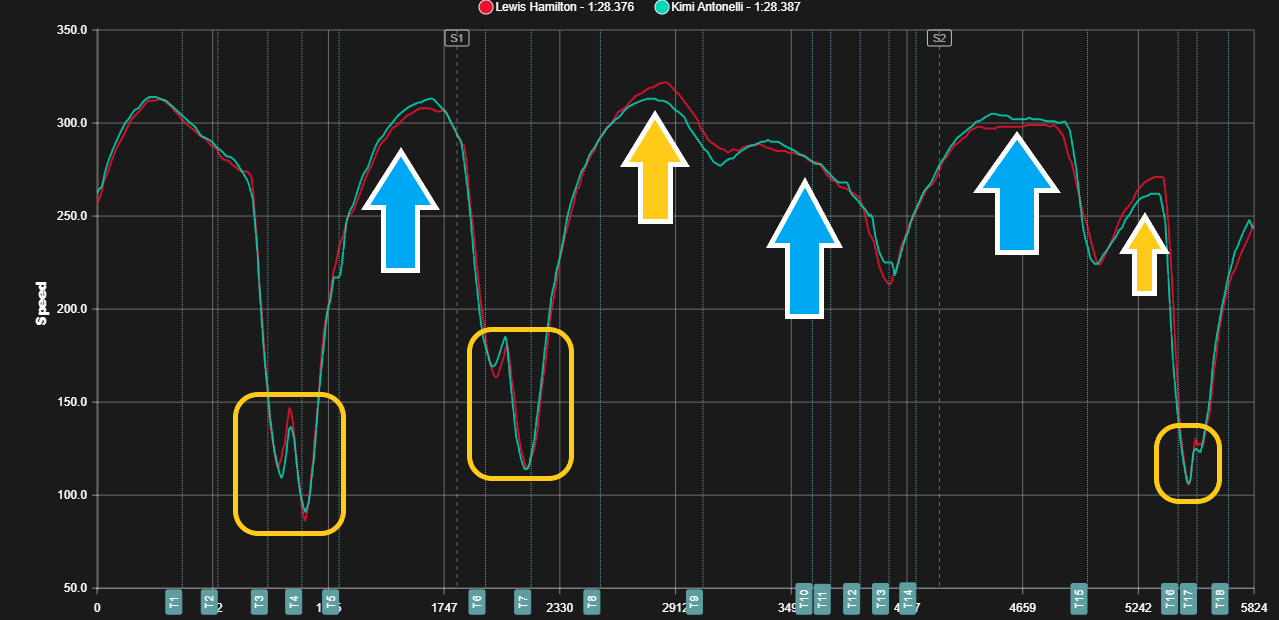Click the T10 turn marker

tap(803, 599)
